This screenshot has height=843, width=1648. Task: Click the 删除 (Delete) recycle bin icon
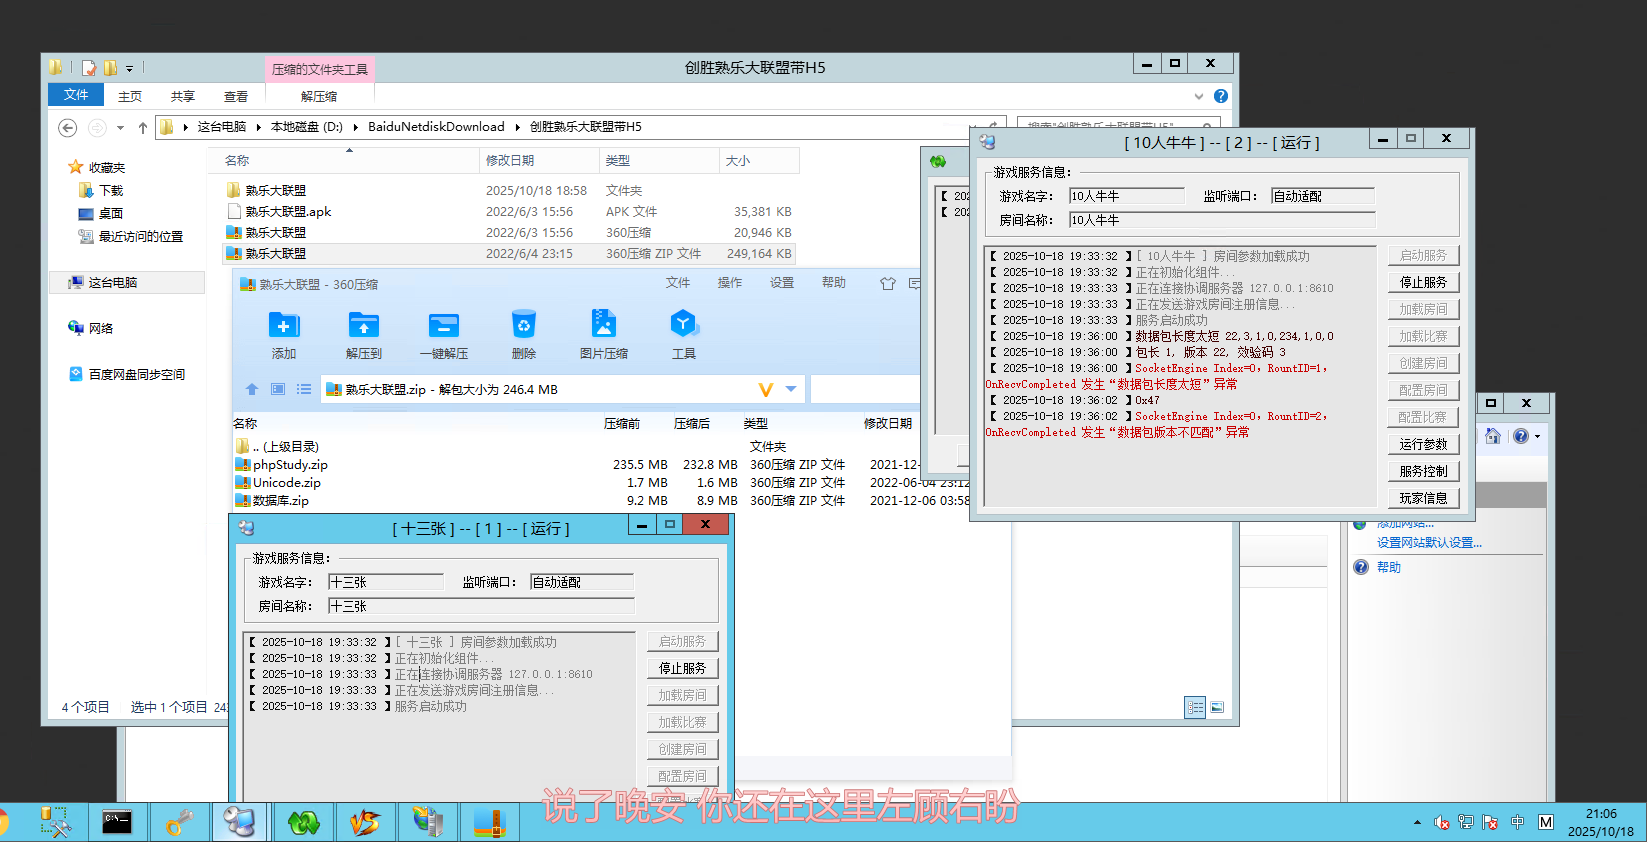pyautogui.click(x=524, y=326)
